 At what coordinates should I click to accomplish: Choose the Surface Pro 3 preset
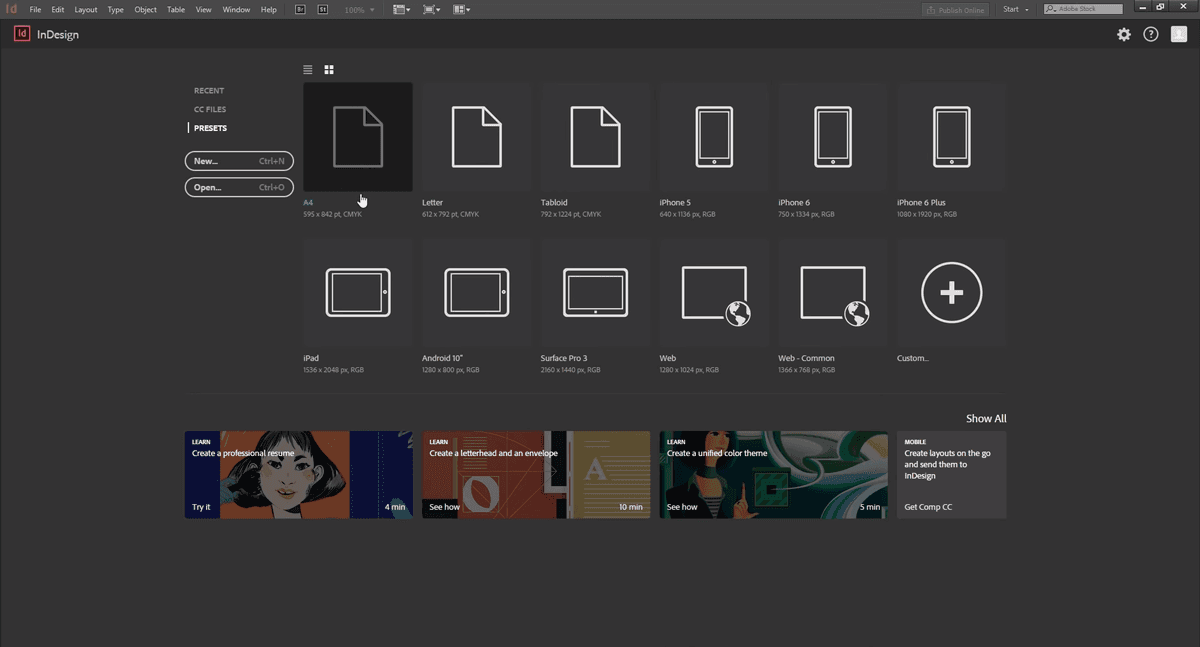[595, 293]
